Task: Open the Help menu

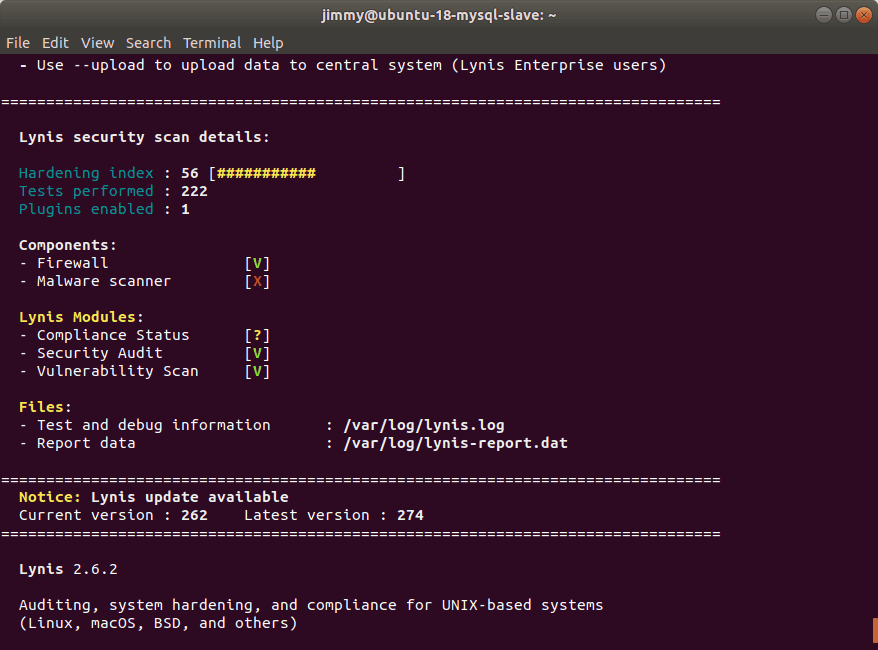Action: 268,43
